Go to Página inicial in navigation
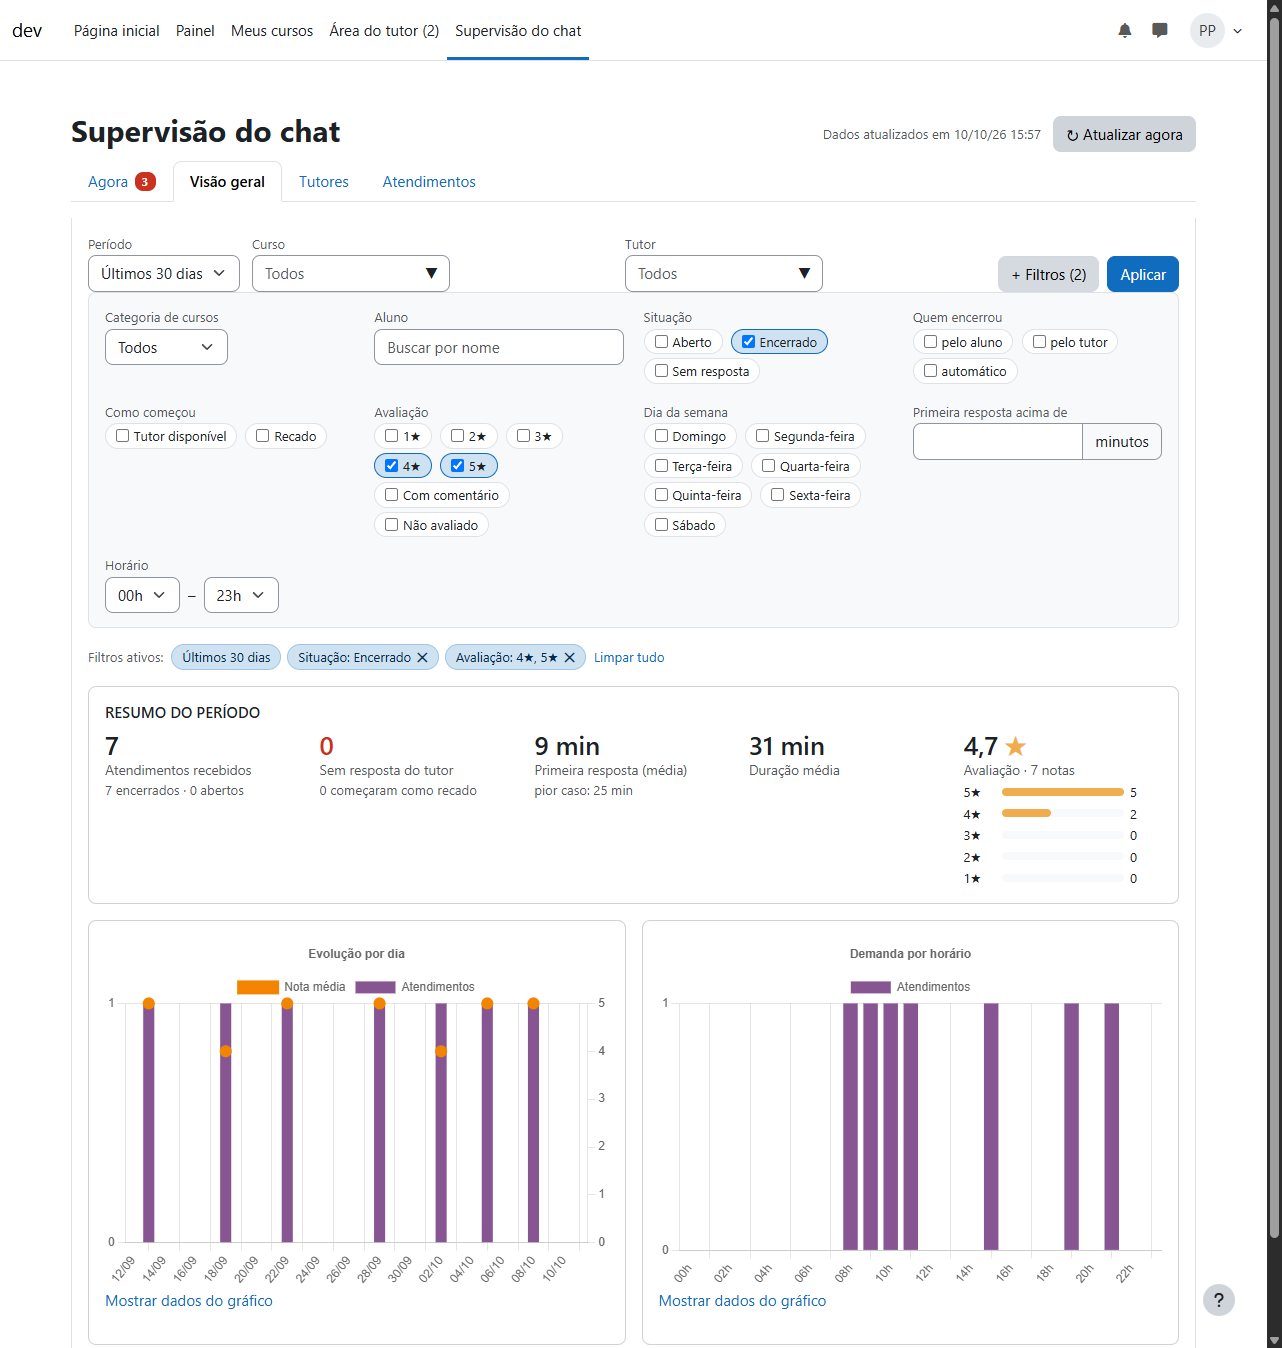Viewport: 1282px width, 1348px height. [117, 31]
